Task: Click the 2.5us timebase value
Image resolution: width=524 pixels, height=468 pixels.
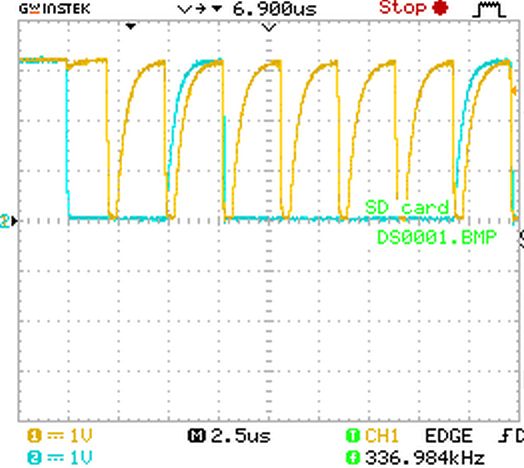Action: point(241,436)
